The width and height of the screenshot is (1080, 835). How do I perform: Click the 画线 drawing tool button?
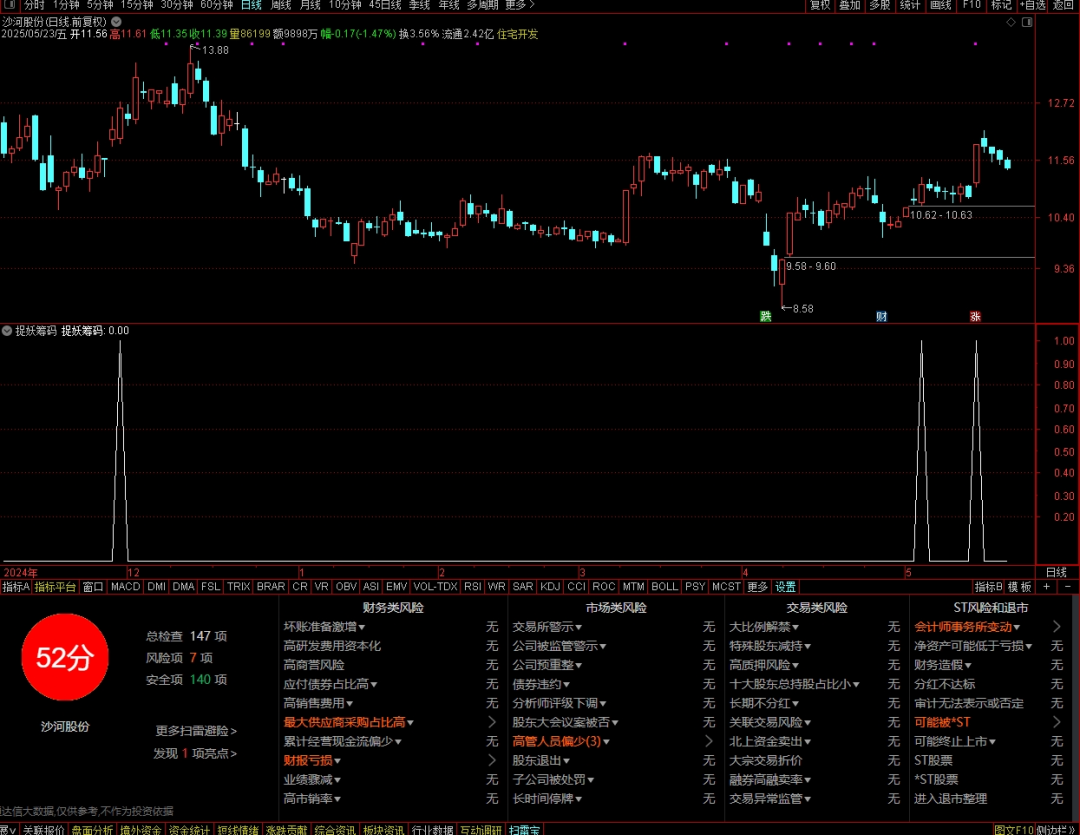tap(940, 5)
